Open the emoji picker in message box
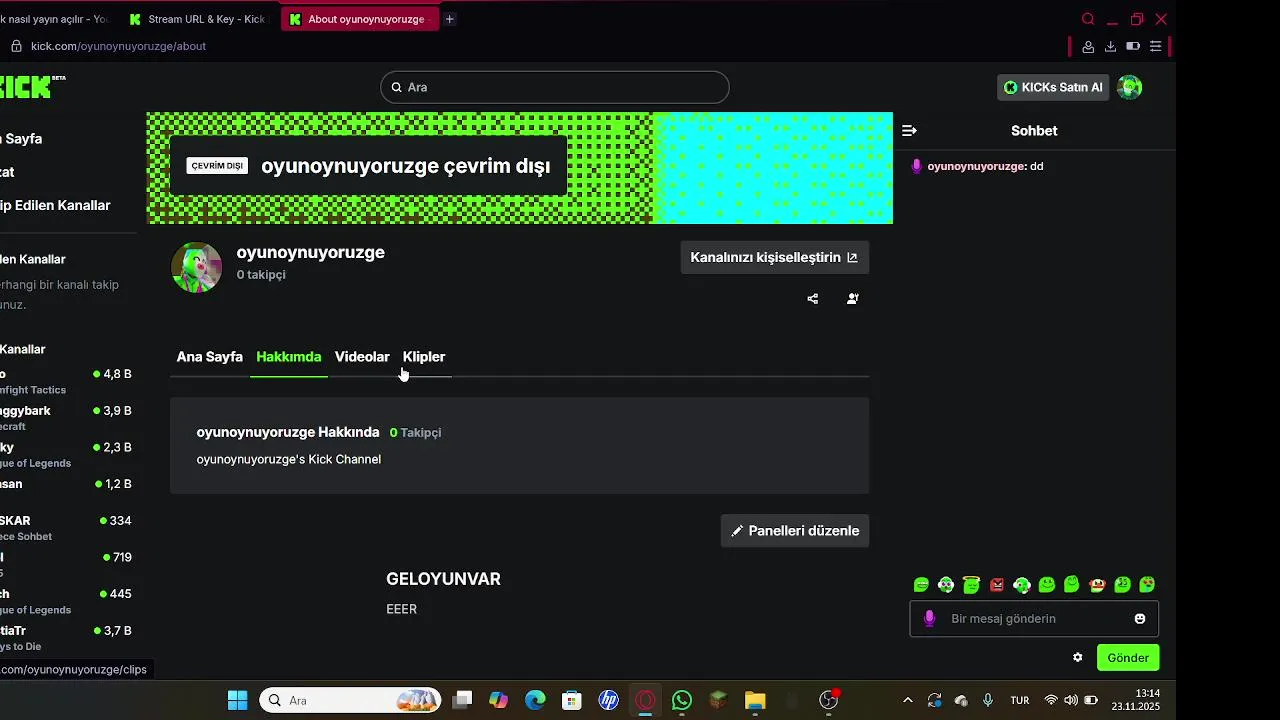Viewport: 1280px width, 720px height. click(x=1140, y=619)
